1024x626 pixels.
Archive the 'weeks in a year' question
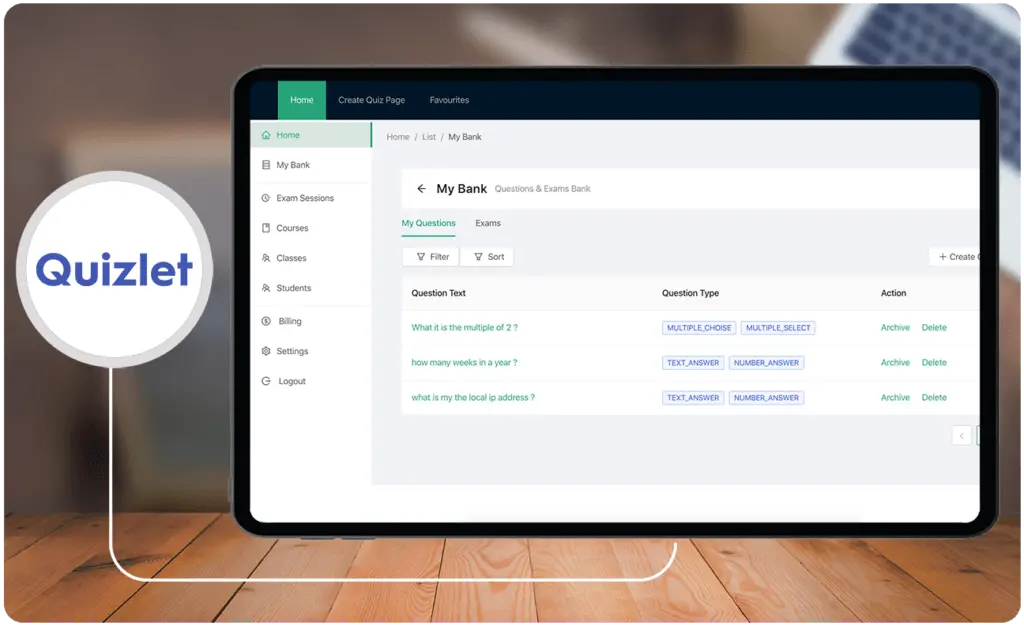coord(895,362)
